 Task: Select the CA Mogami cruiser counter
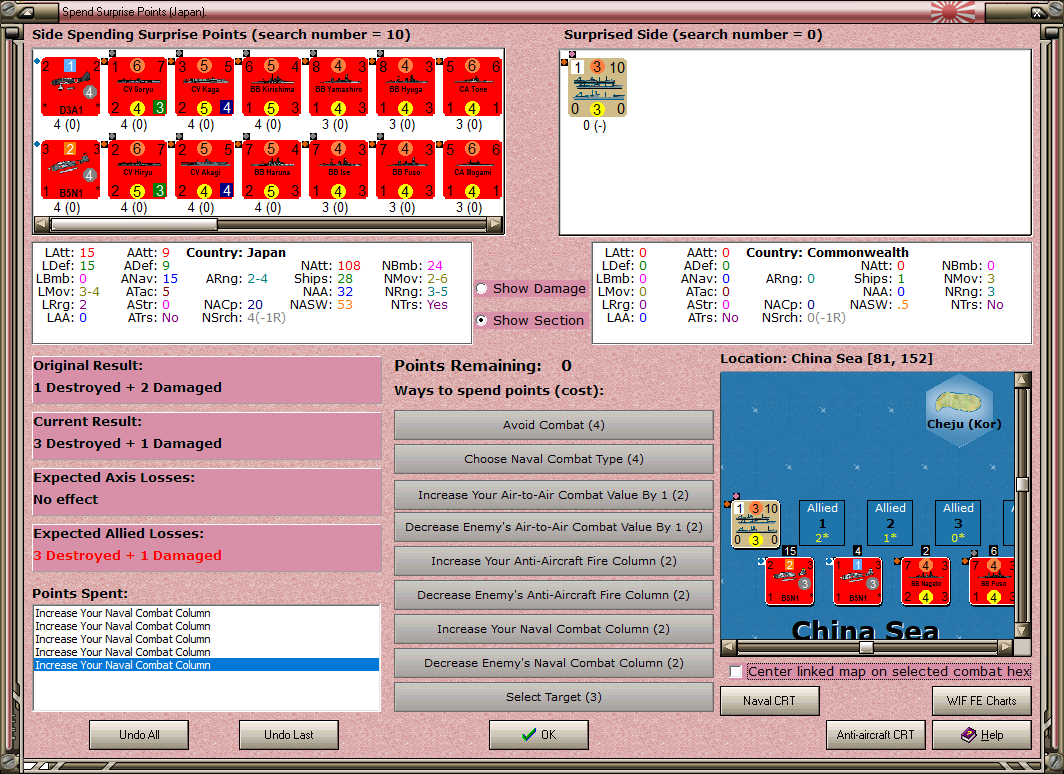473,170
